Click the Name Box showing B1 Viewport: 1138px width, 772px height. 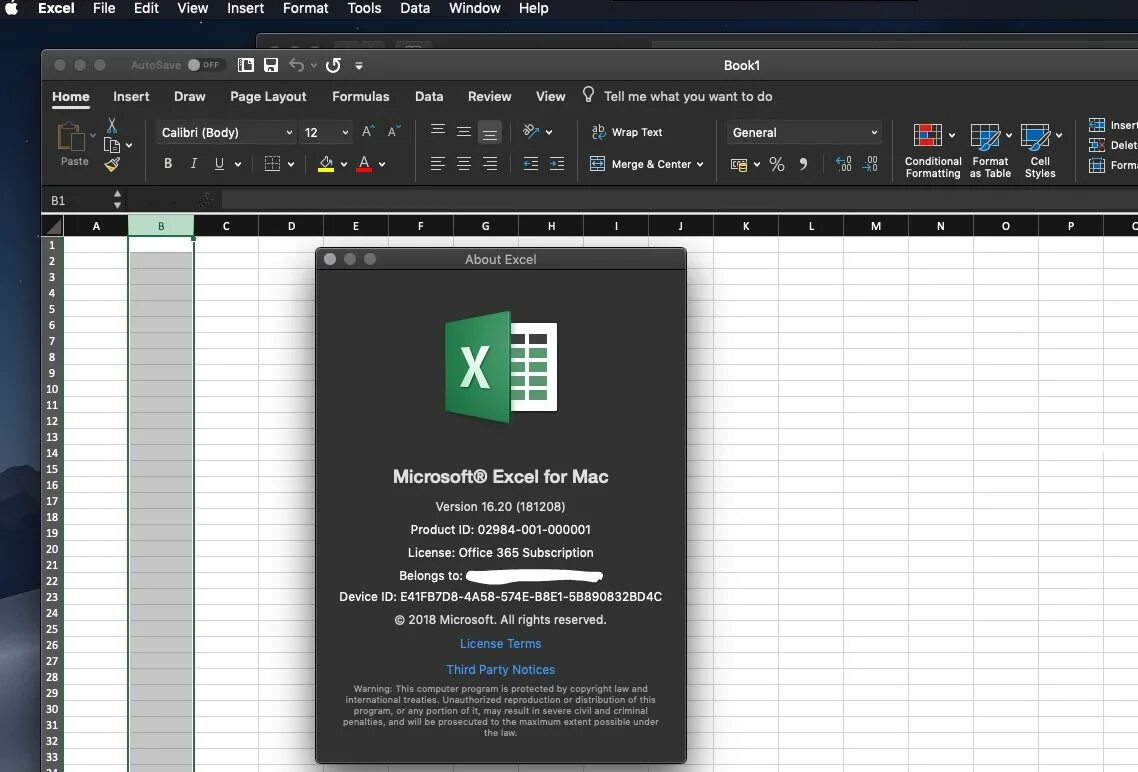click(78, 200)
